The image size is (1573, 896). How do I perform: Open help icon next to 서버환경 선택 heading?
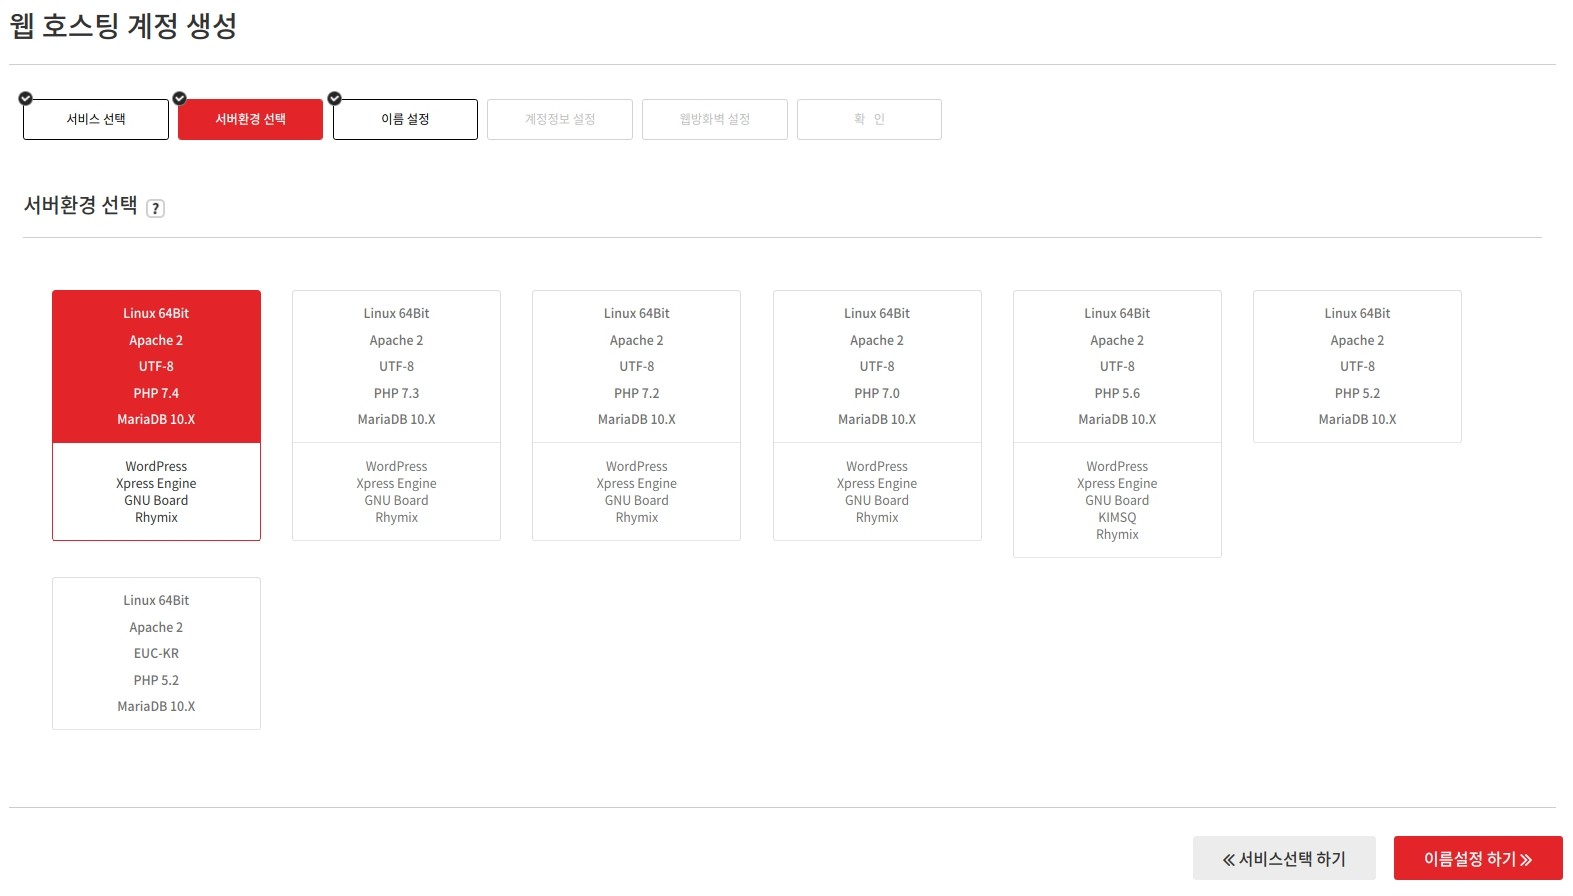[155, 208]
